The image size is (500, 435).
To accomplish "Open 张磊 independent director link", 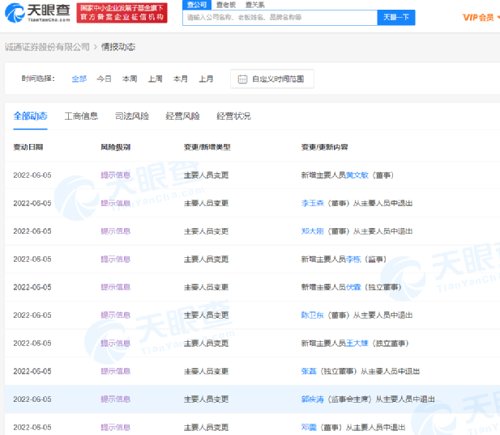I will 309,371.
